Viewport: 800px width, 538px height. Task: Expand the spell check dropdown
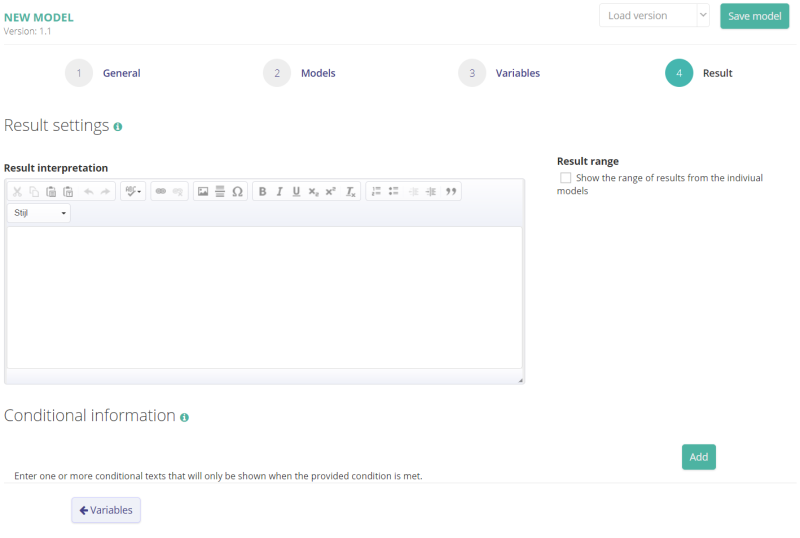pyautogui.click(x=133, y=191)
